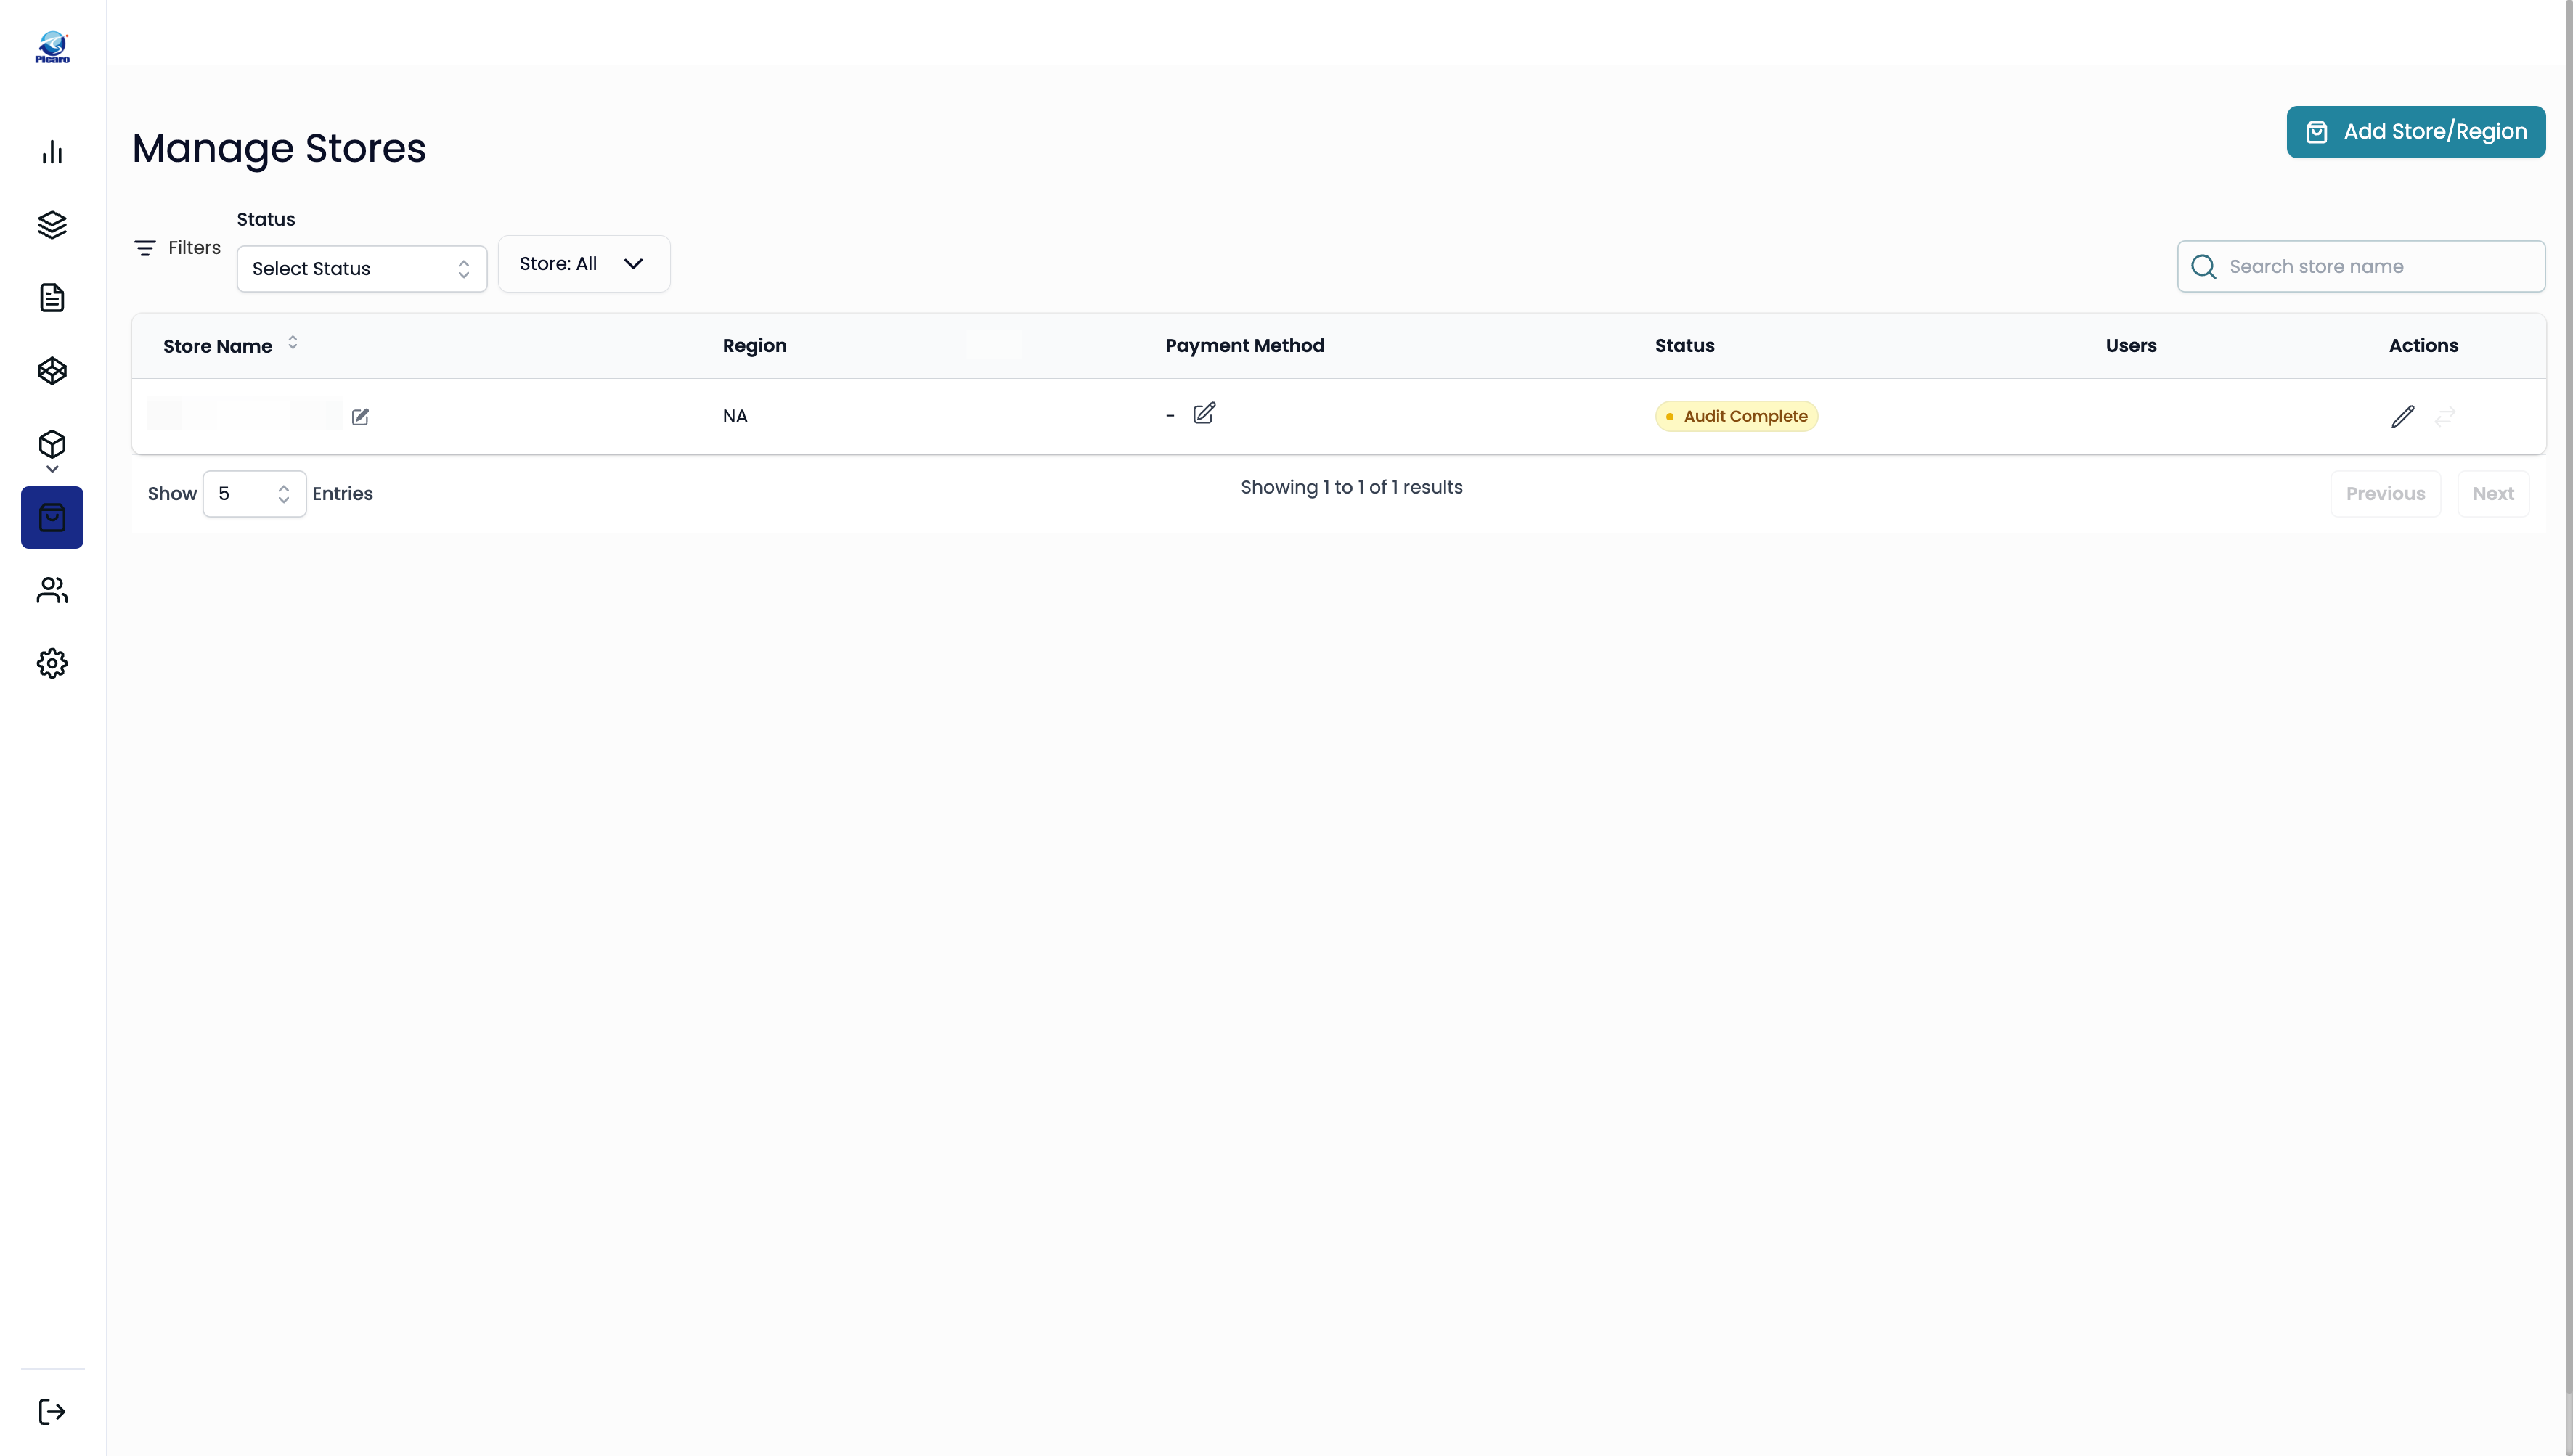Open the box package sidebar icon
This screenshot has height=1456, width=2573.
(52, 444)
